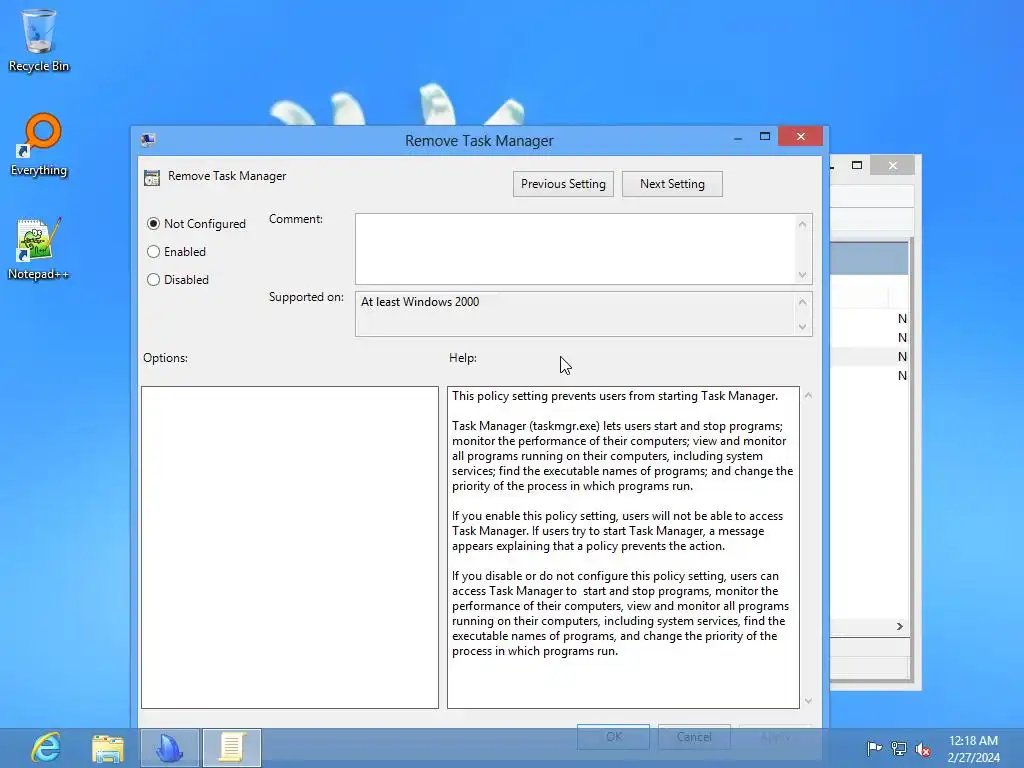Click the OK button

[x=613, y=737]
